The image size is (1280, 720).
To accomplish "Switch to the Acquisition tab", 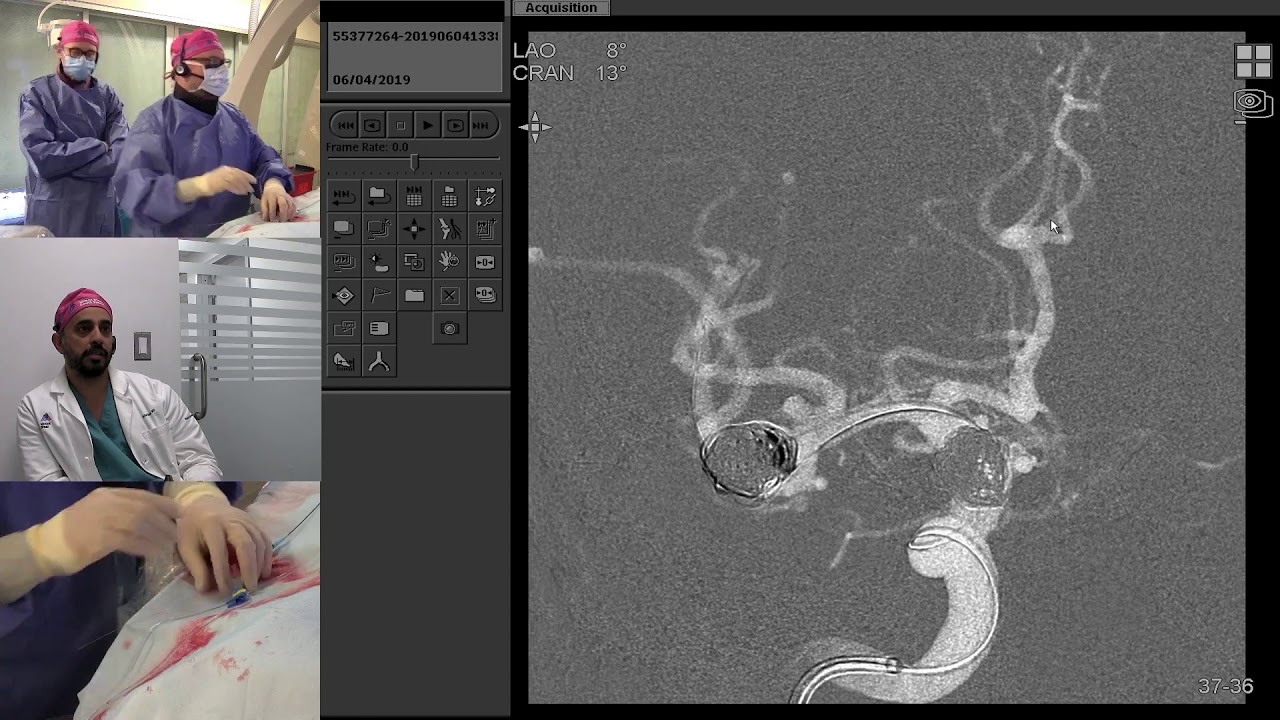I will [561, 8].
